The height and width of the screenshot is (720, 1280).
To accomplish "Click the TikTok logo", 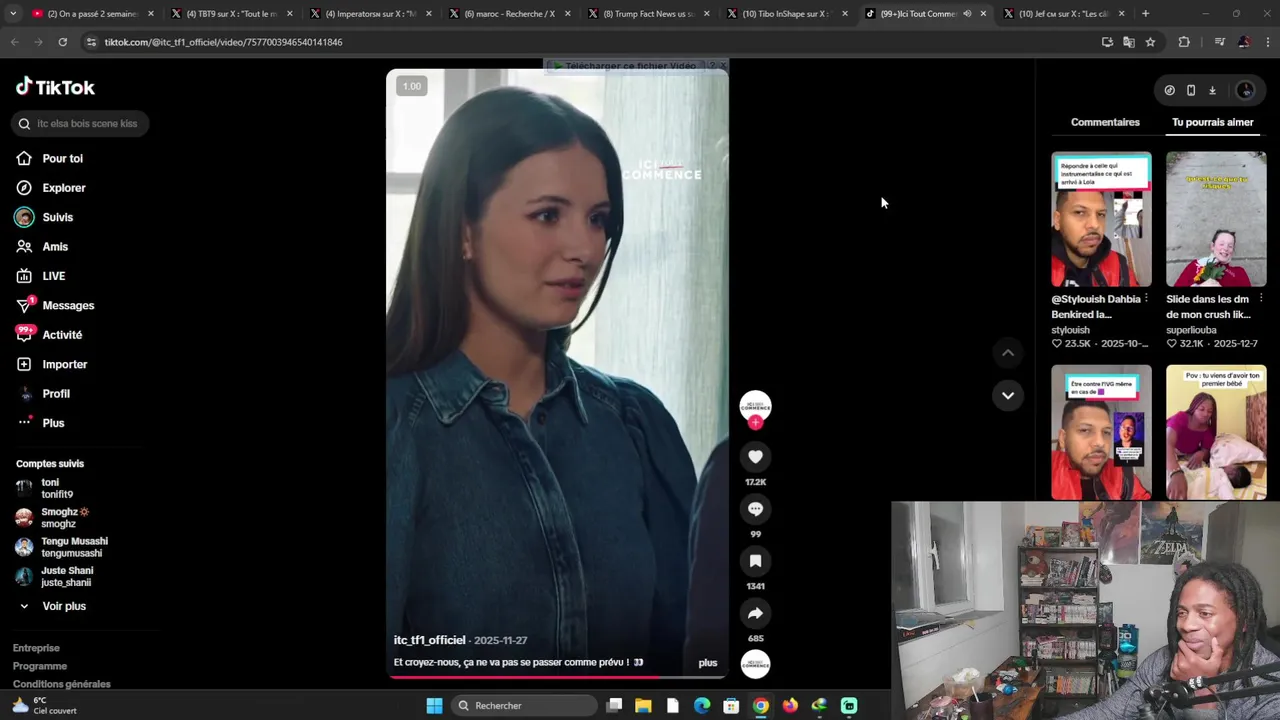I will (x=55, y=87).
